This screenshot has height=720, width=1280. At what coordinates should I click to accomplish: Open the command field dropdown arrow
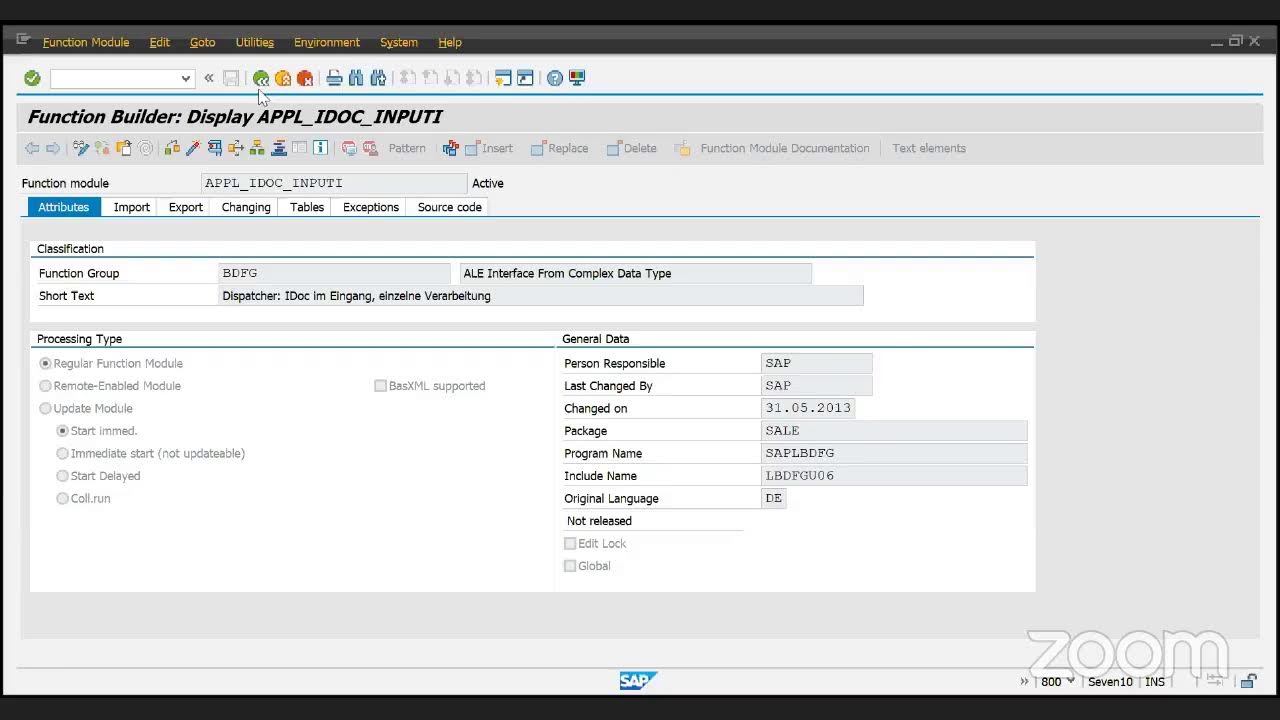(185, 78)
